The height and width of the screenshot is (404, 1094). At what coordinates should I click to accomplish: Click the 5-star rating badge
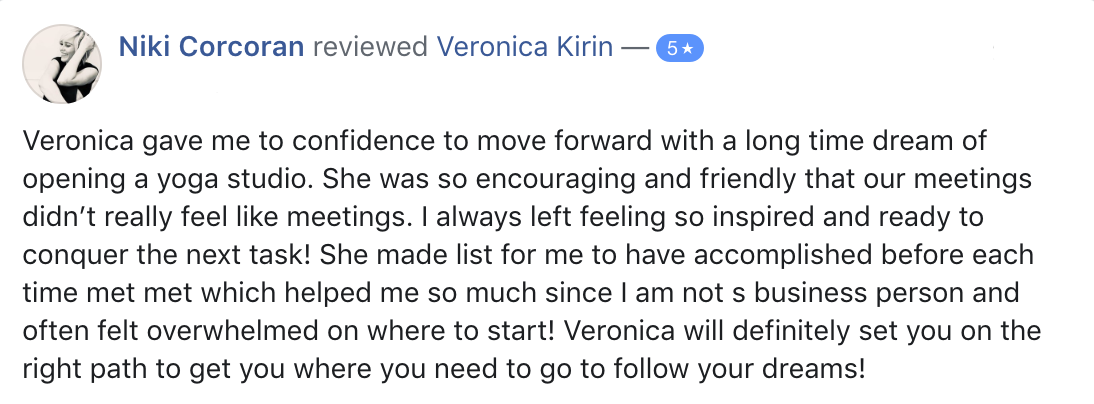(680, 48)
